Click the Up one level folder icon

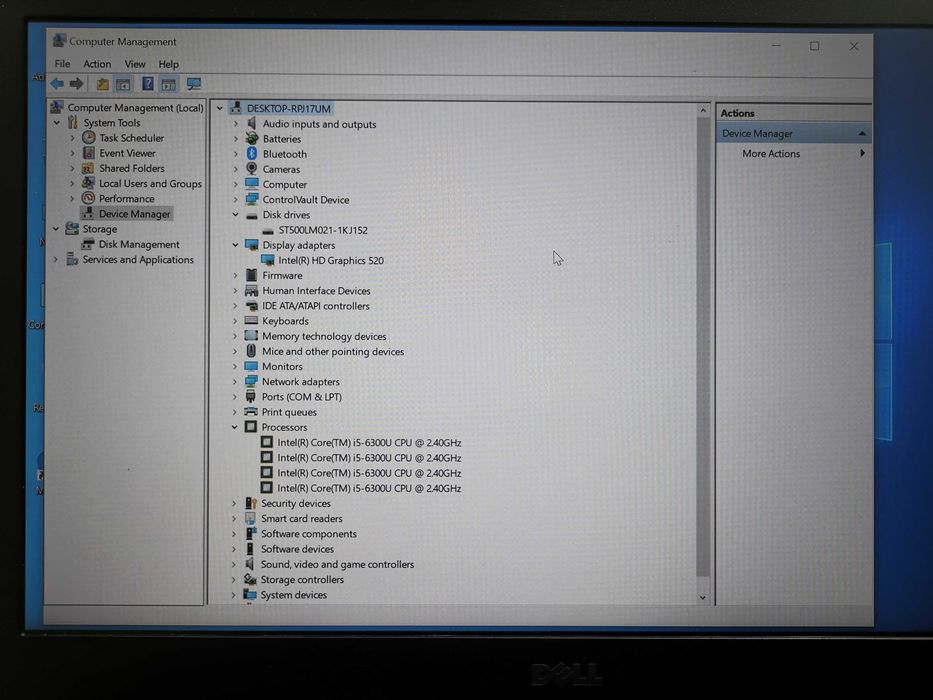pyautogui.click(x=103, y=85)
